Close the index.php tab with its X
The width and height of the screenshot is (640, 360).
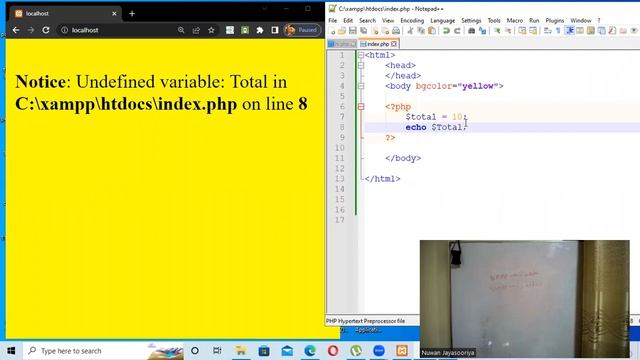pos(393,44)
